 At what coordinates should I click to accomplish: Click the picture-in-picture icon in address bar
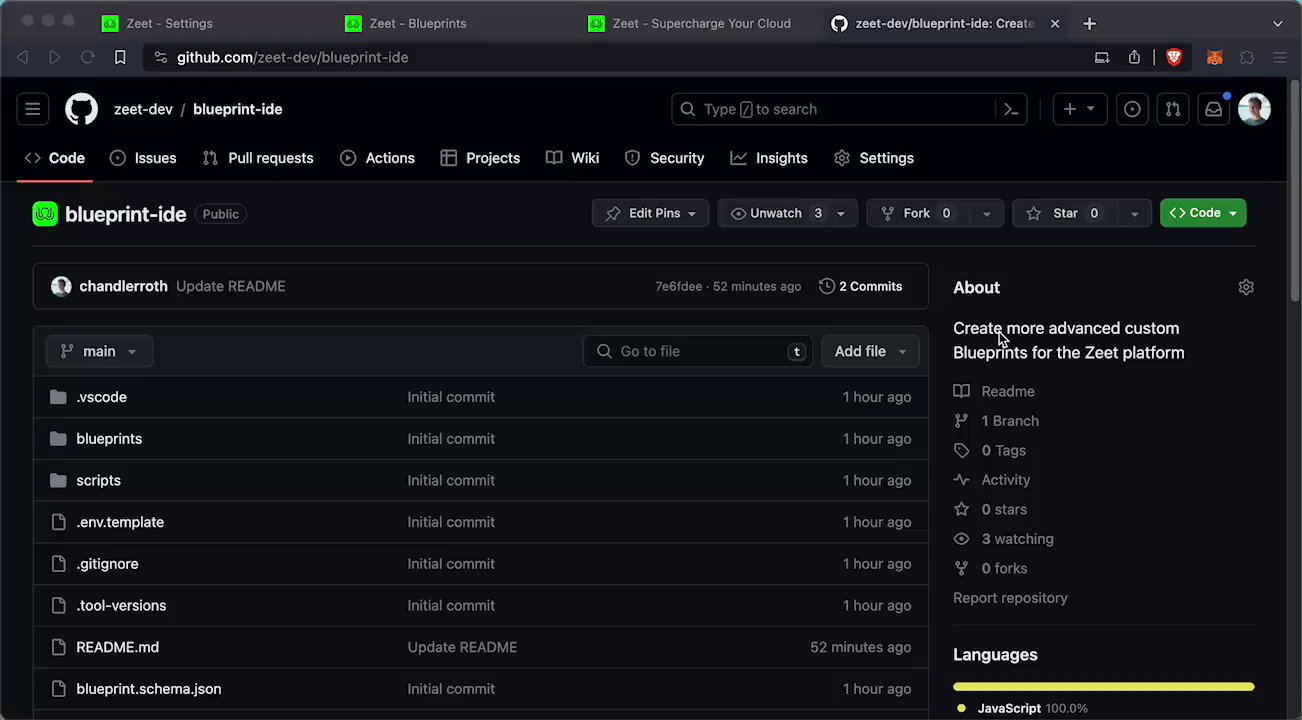point(1102,57)
